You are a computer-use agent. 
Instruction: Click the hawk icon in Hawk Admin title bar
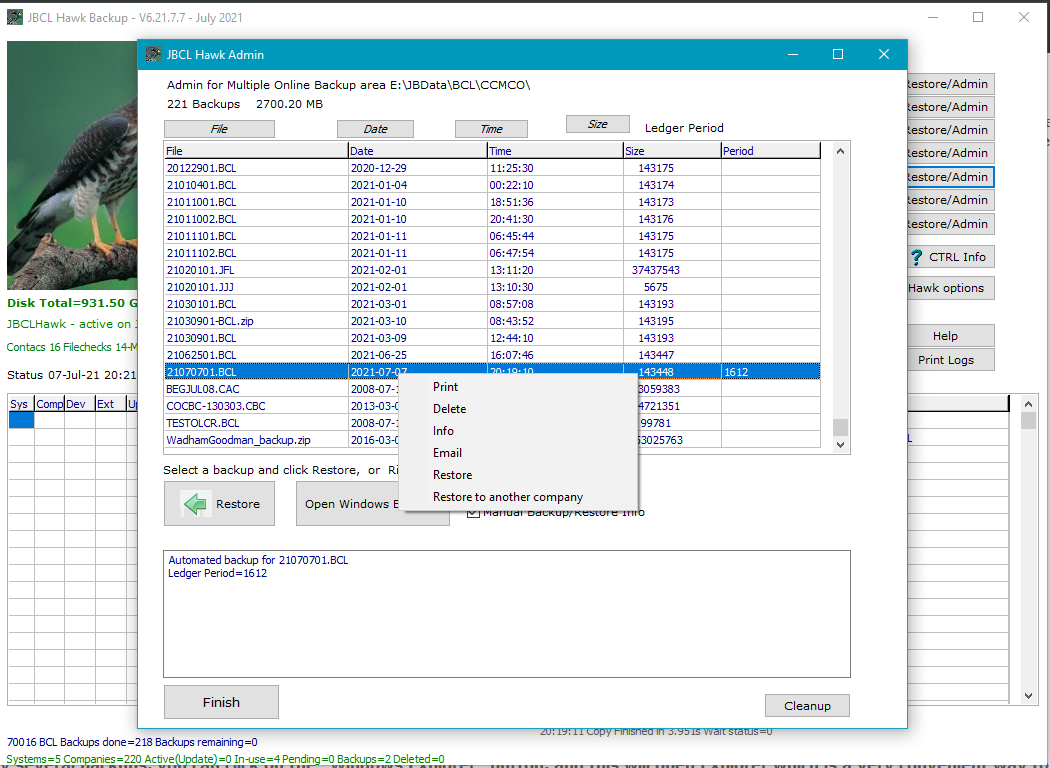[x=153, y=55]
